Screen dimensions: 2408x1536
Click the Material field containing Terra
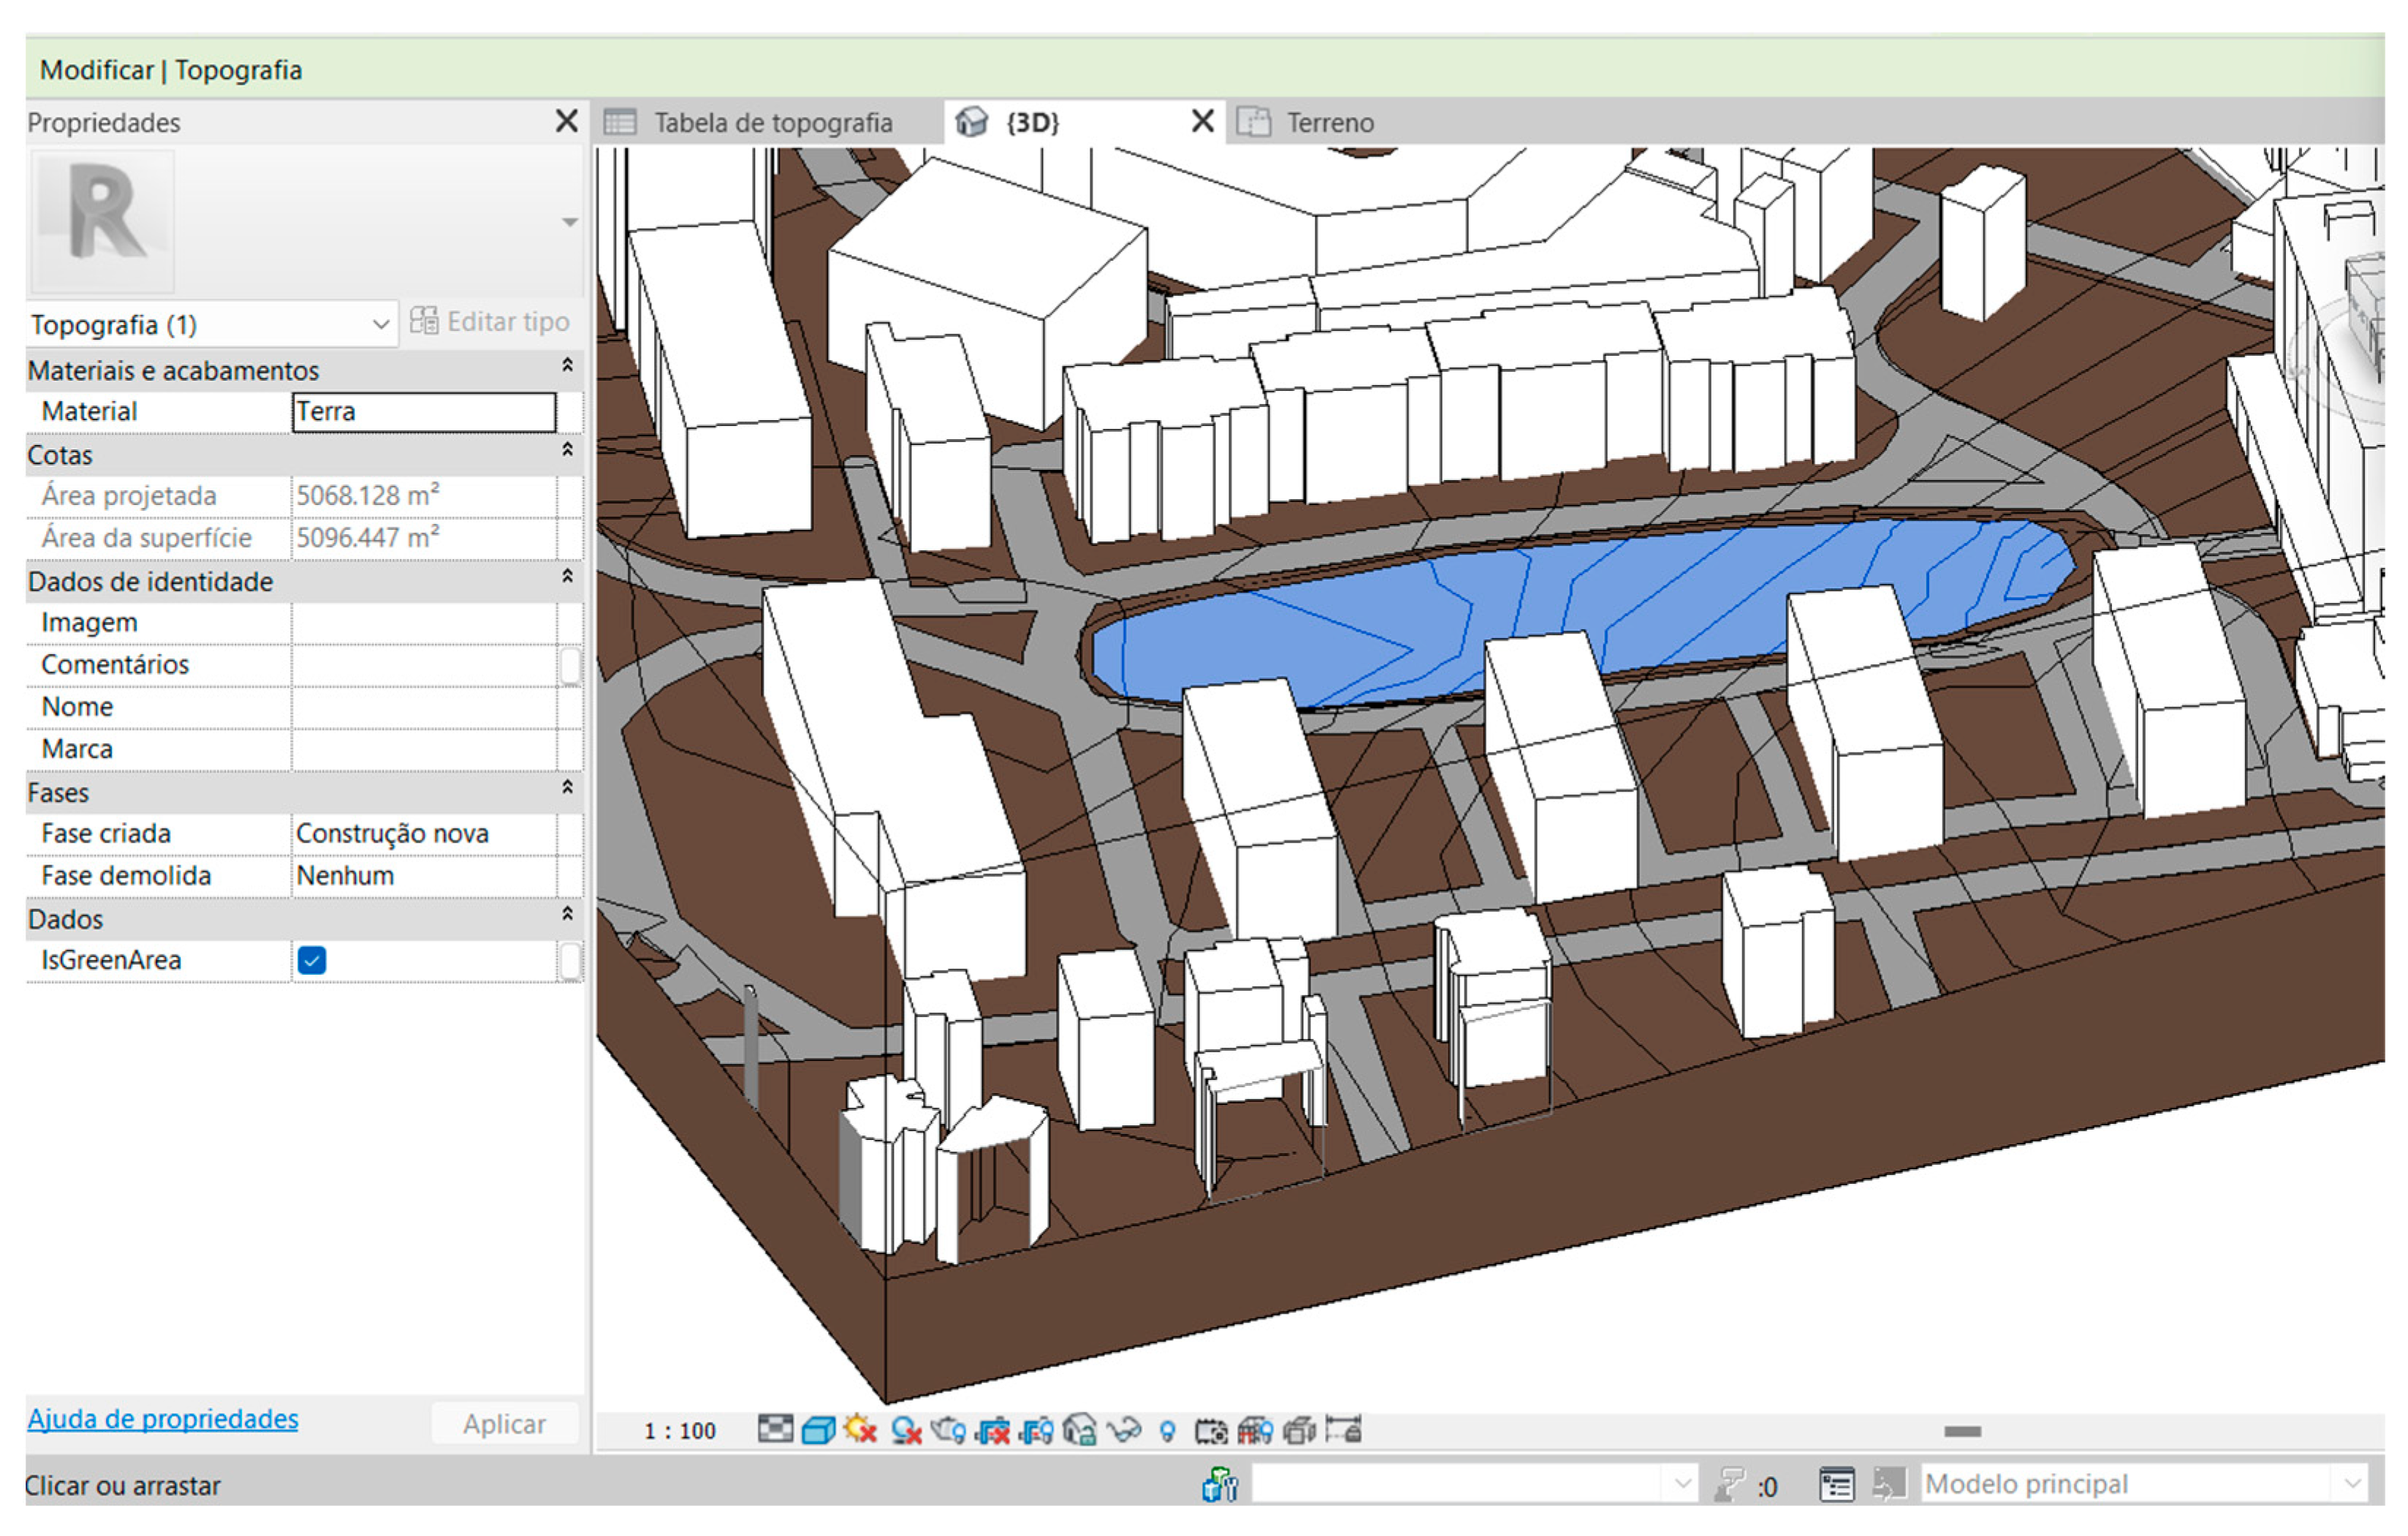pyautogui.click(x=423, y=411)
